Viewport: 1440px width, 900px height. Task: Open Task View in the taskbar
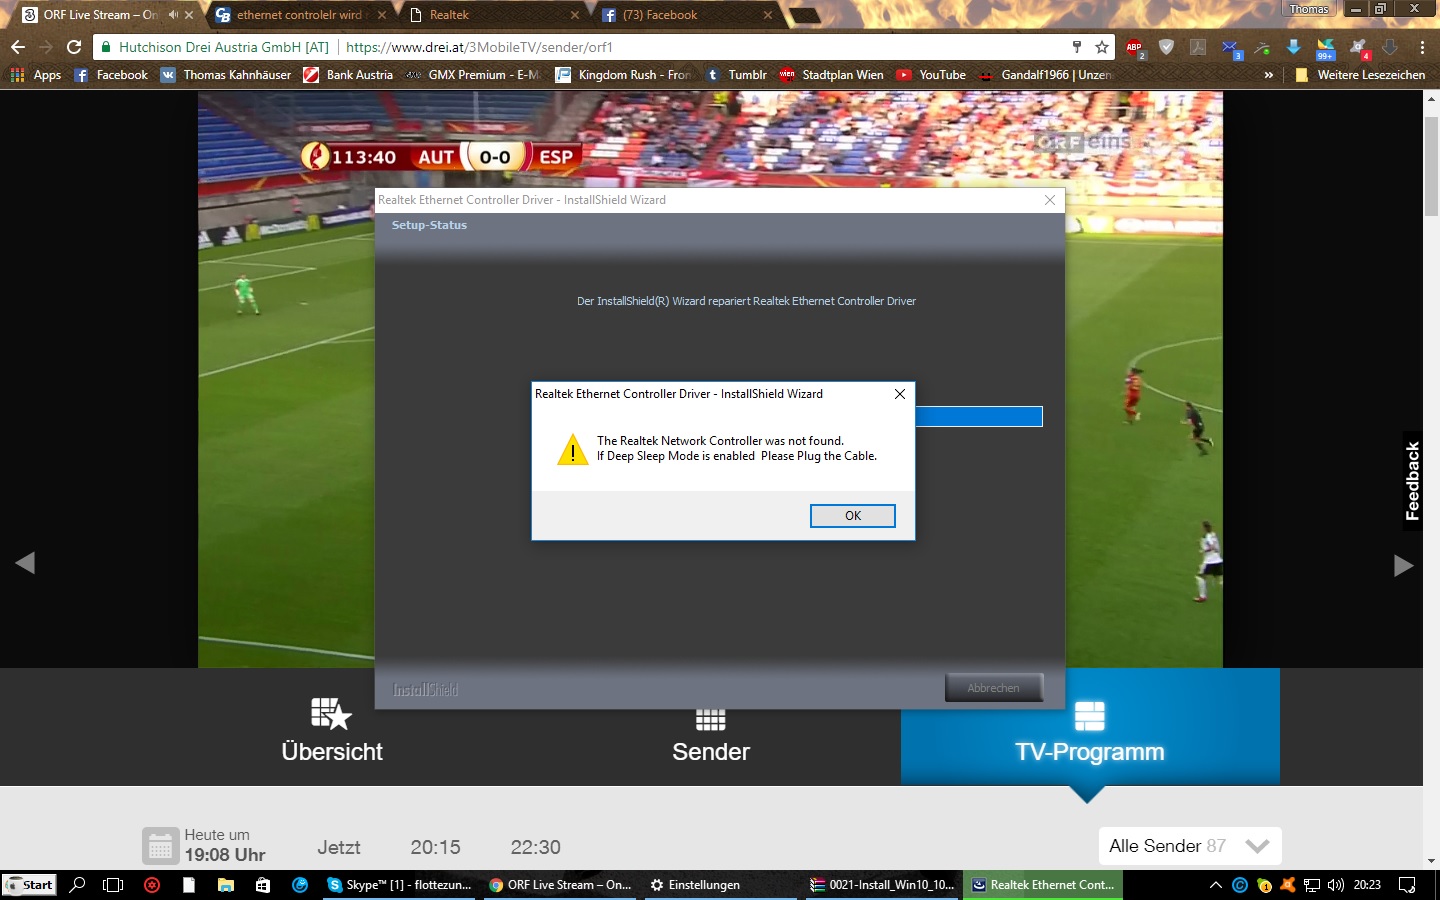pos(113,885)
